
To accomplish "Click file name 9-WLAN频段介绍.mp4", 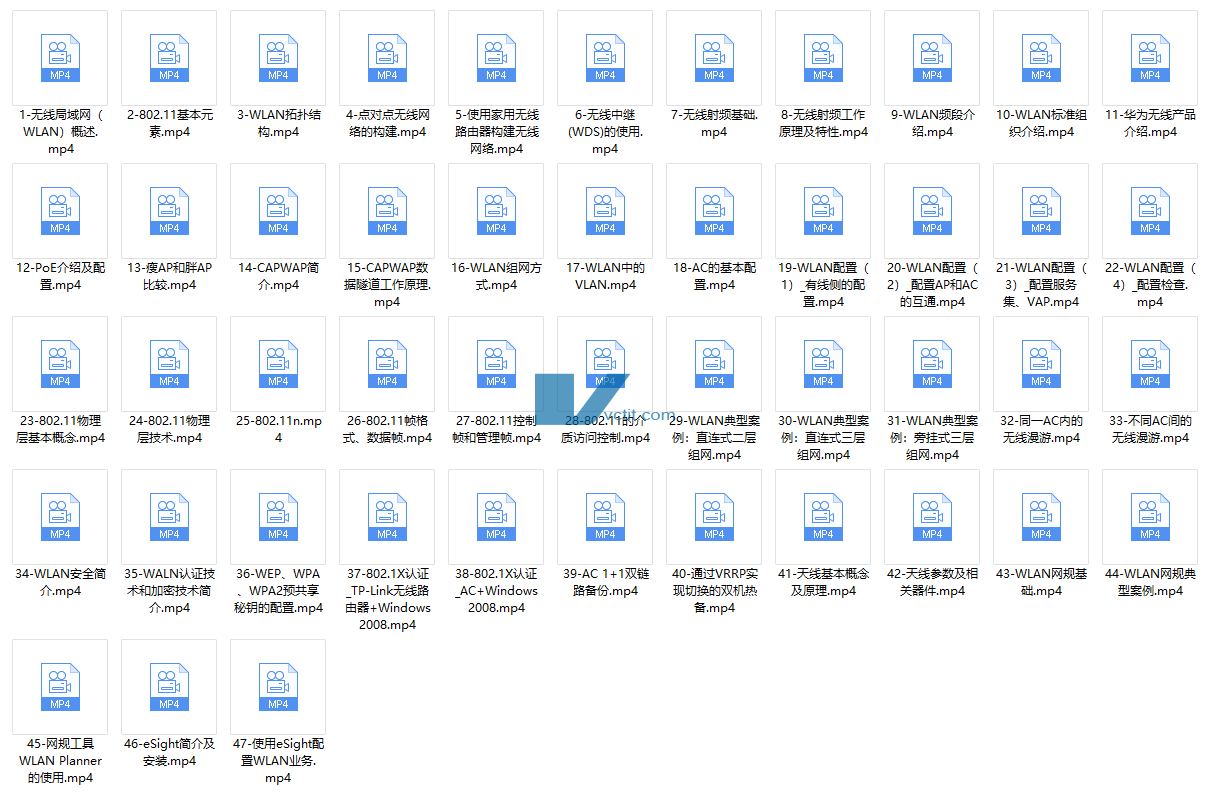I will [932, 123].
